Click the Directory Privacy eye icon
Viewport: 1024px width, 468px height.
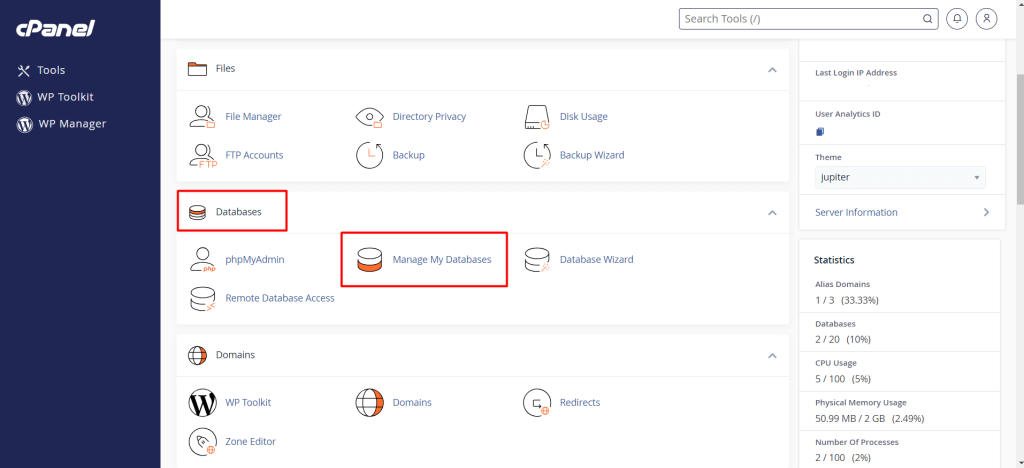(369, 117)
